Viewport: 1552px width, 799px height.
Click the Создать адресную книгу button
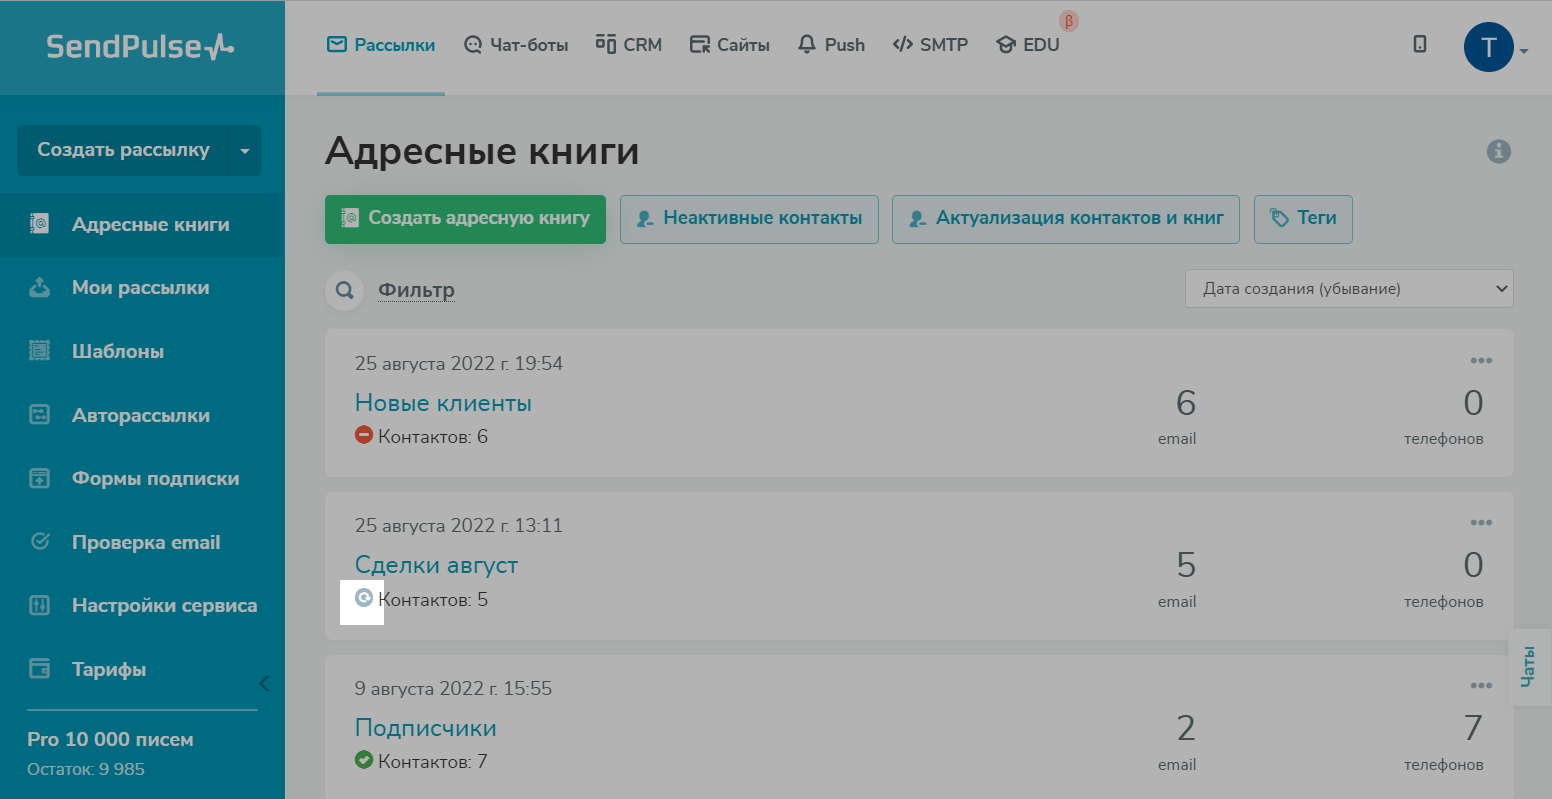pyautogui.click(x=465, y=219)
